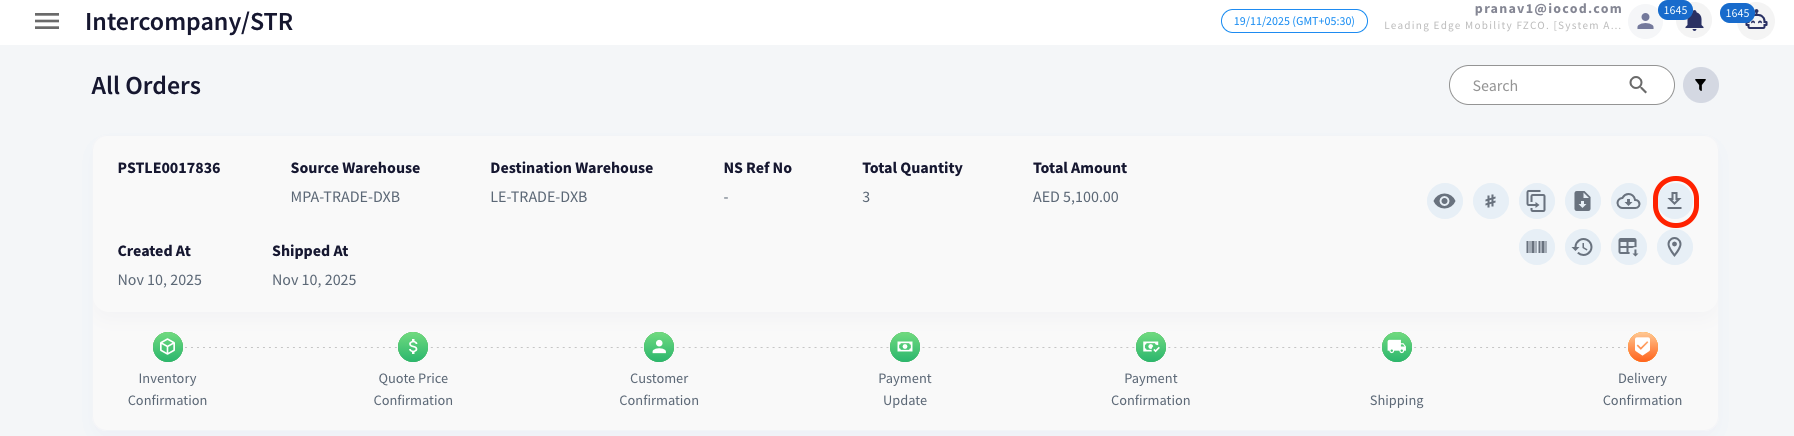Click the file download document icon
1794x436 pixels.
(x=1582, y=201)
